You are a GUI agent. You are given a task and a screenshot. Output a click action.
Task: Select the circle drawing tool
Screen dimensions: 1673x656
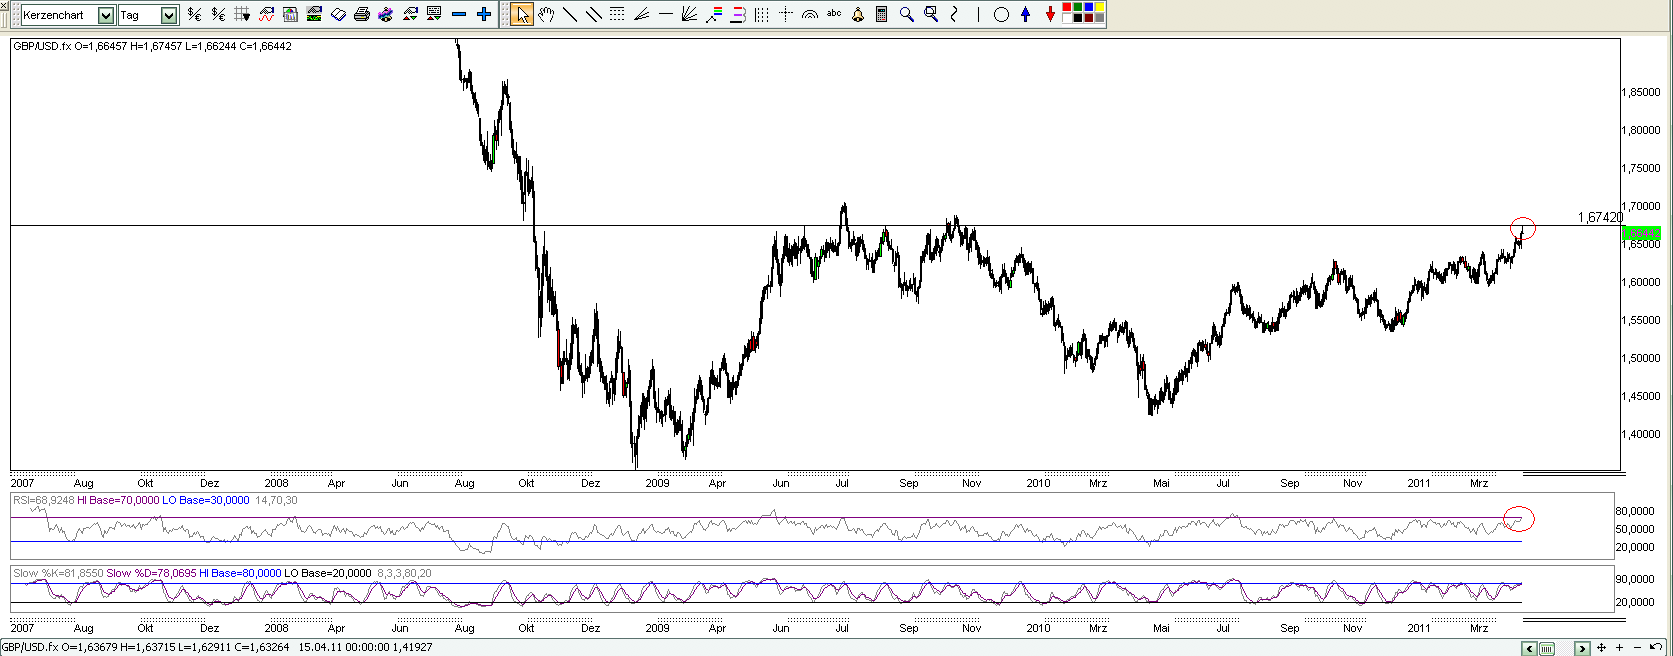point(1001,14)
